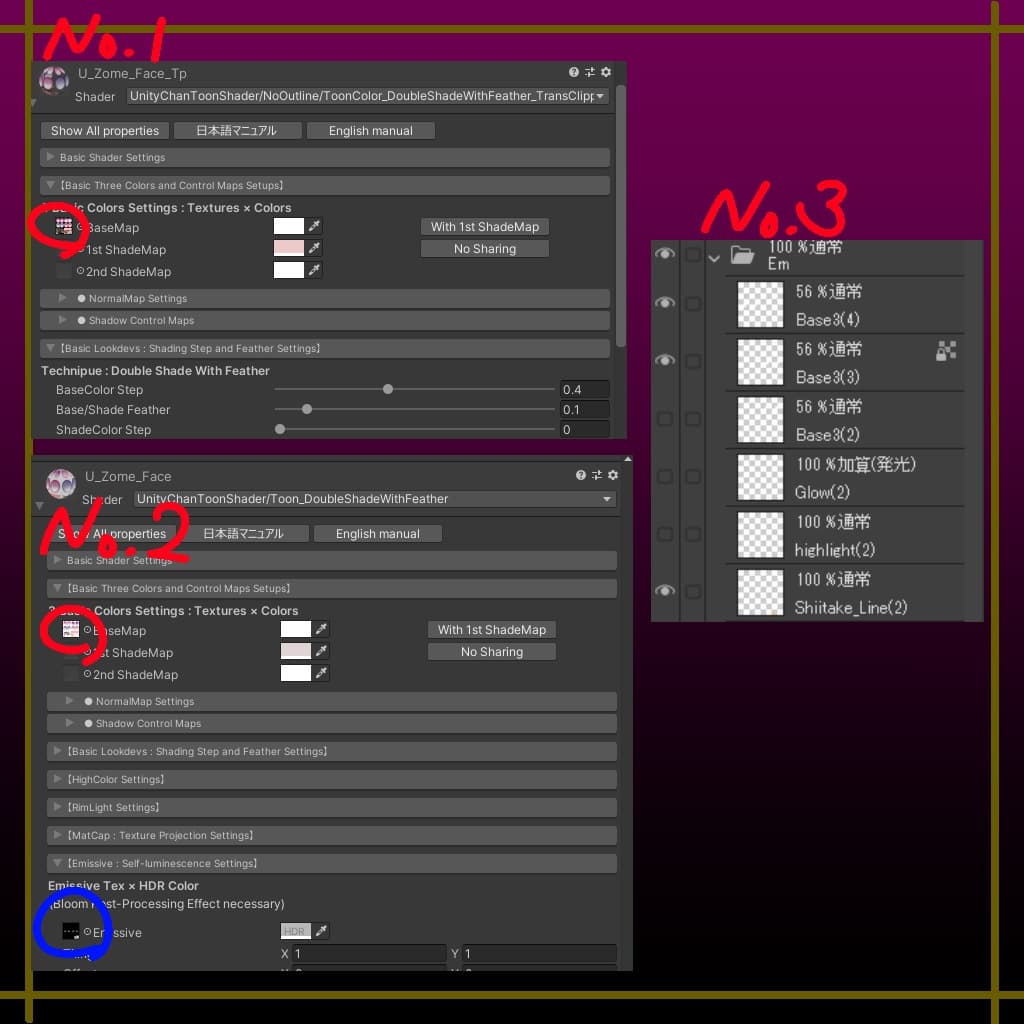Show the Glow(2) layer
This screenshot has height=1024, width=1024.
[x=665, y=476]
